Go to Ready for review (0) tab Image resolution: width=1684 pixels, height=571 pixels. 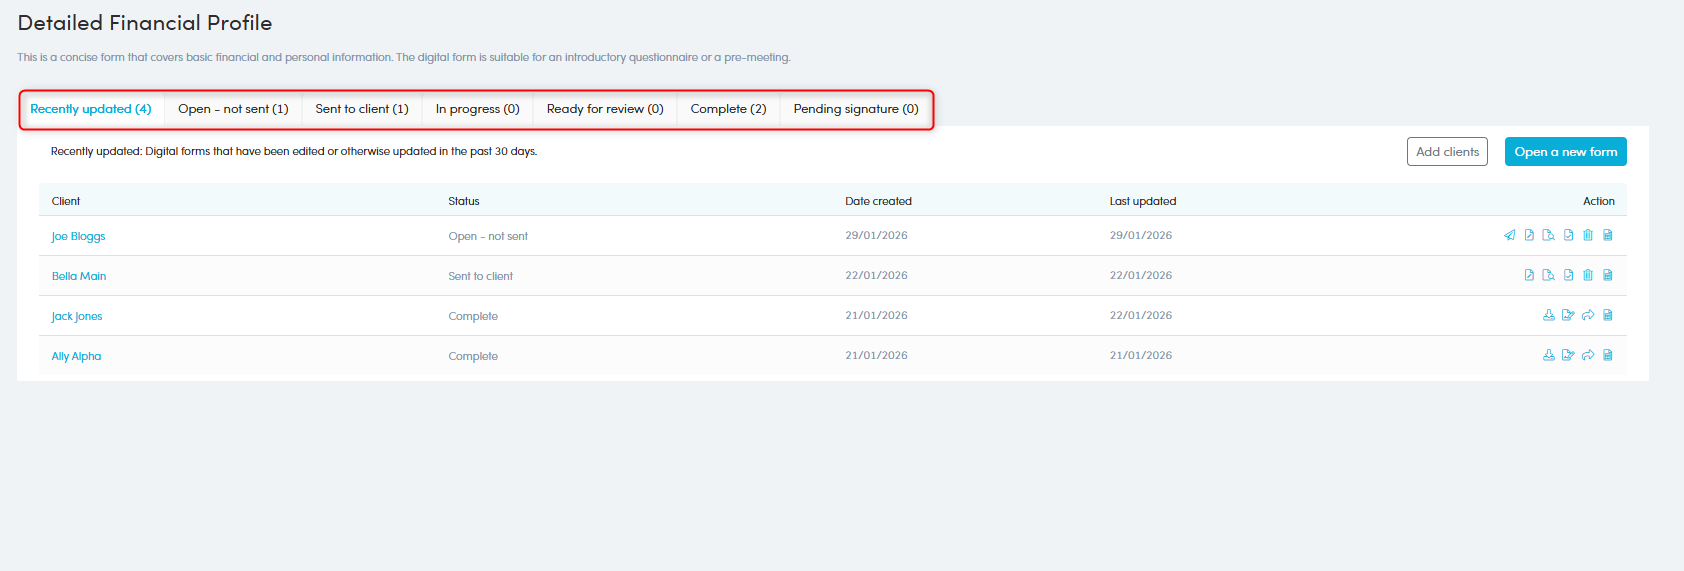point(605,109)
